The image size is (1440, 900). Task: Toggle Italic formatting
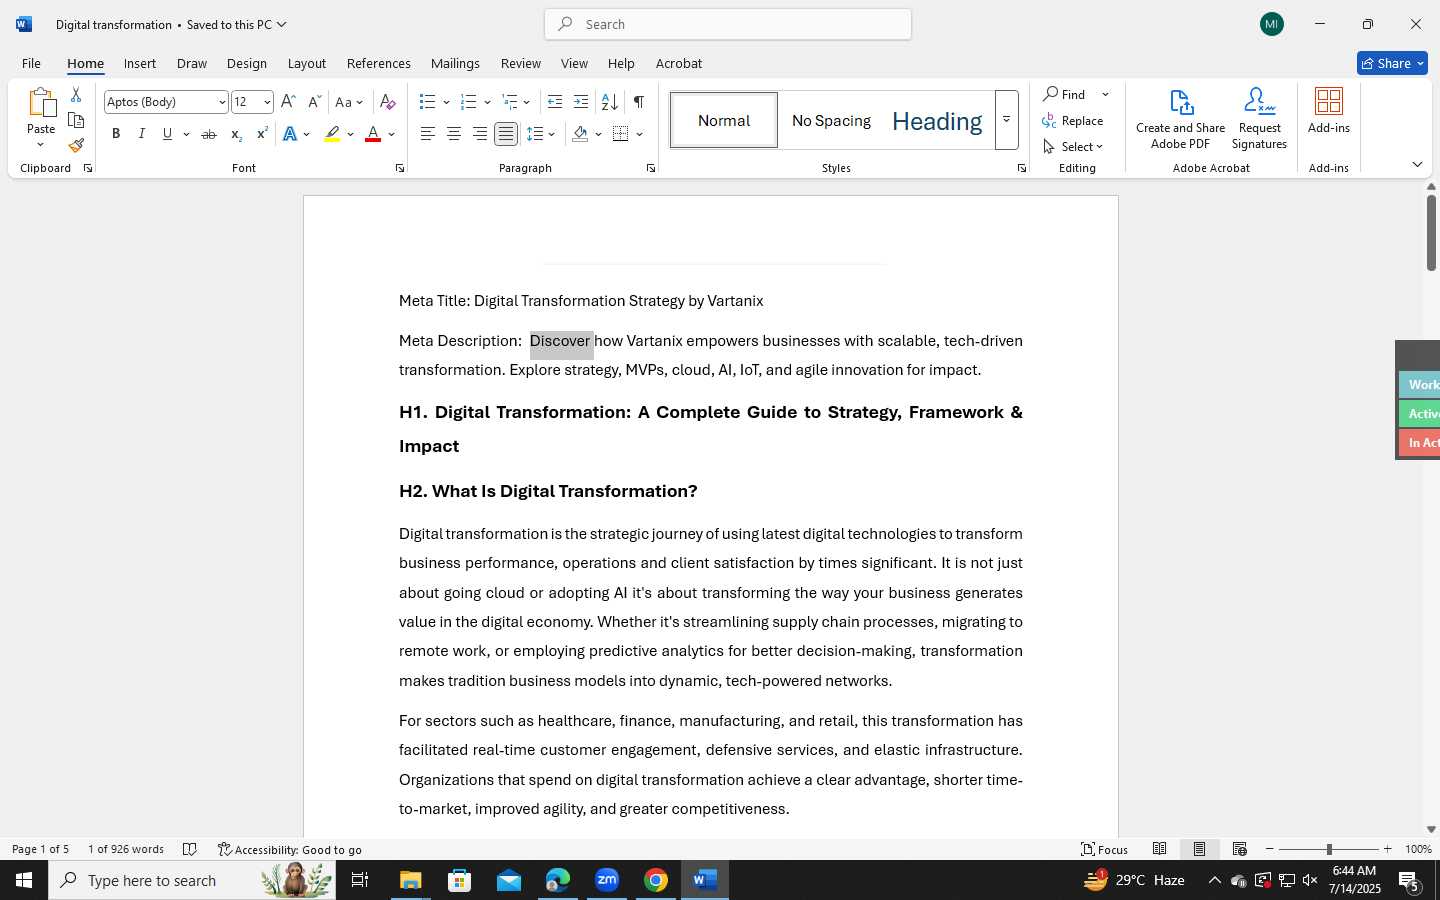(142, 134)
